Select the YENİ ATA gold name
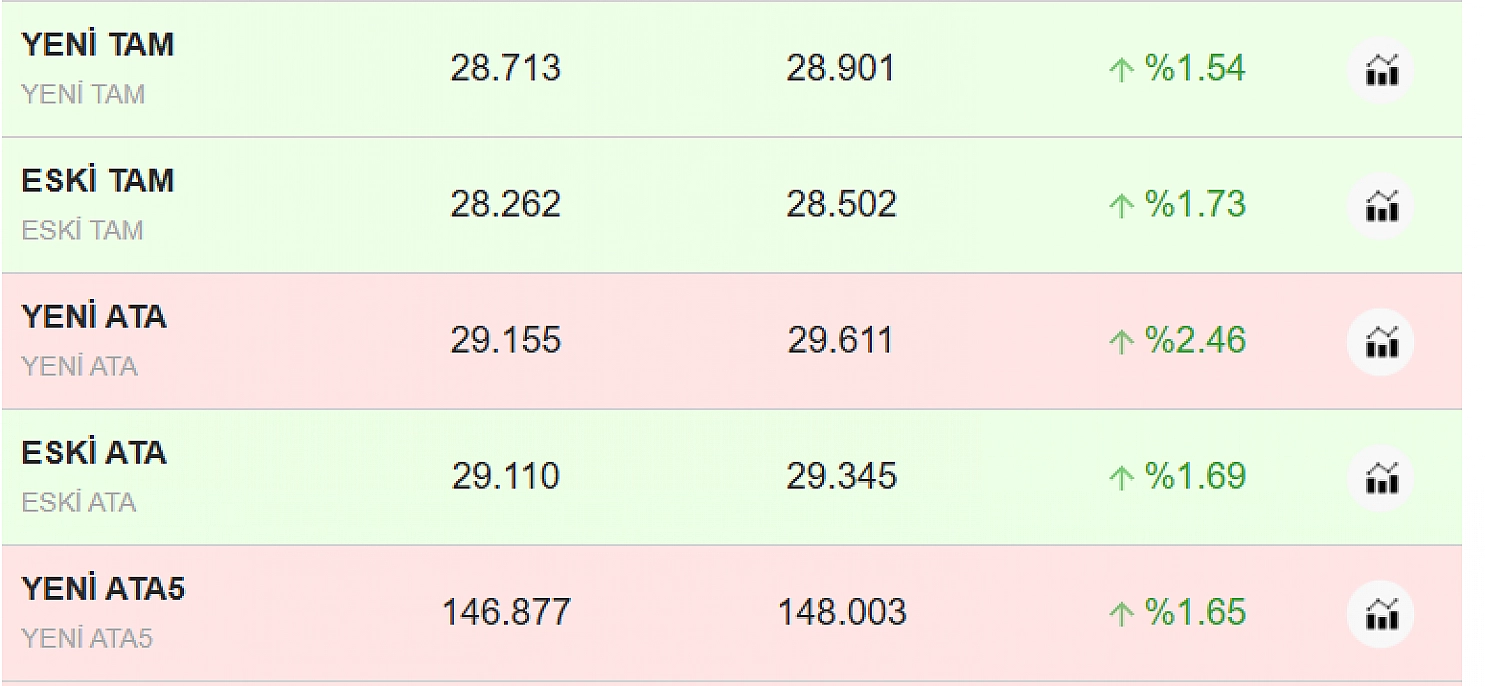 (93, 316)
